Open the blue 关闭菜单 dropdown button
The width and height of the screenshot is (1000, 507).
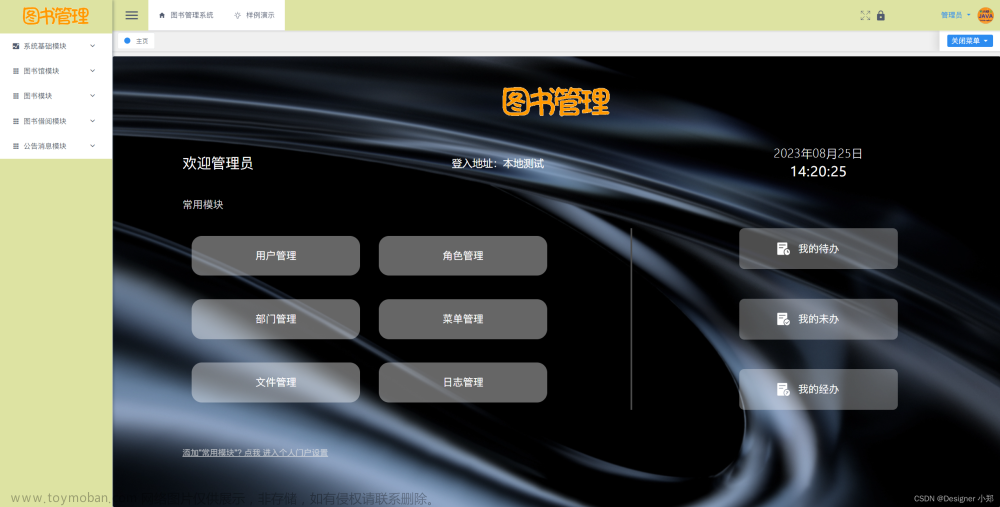pyautogui.click(x=969, y=41)
